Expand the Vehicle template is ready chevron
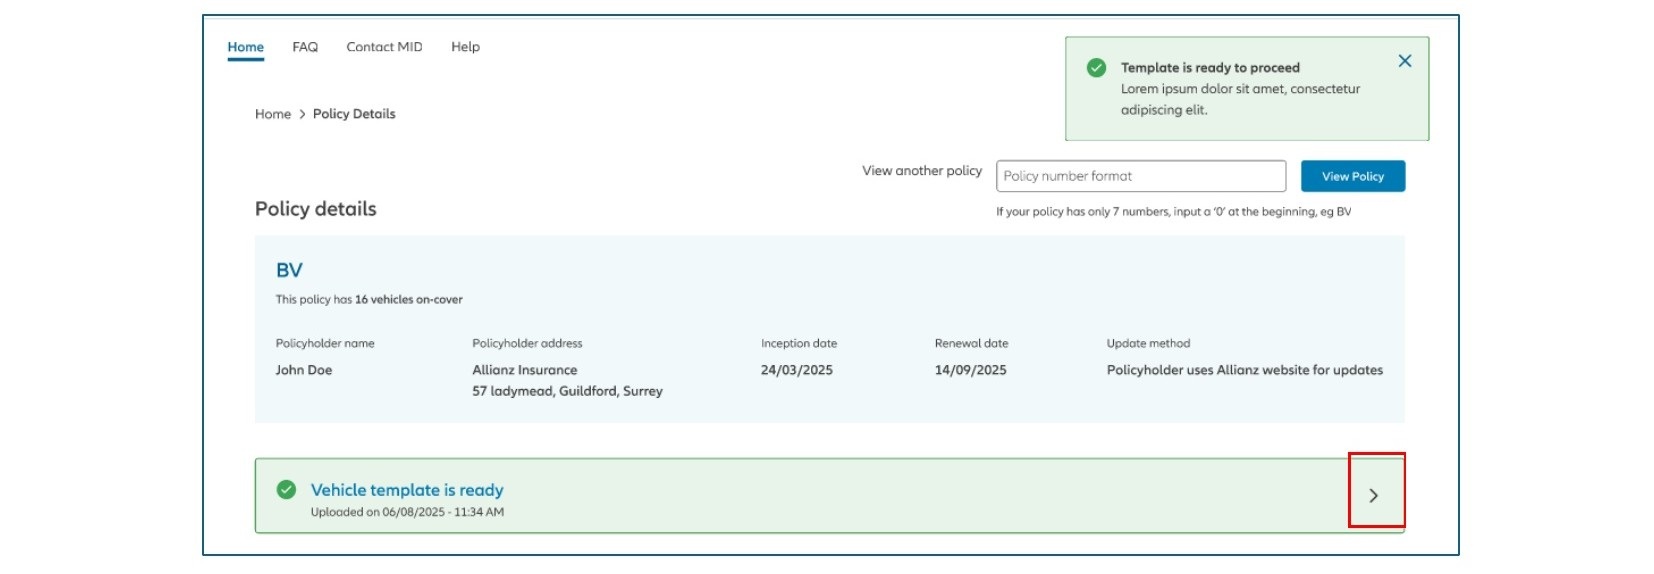The height and width of the screenshot is (574, 1654). 1374,495
